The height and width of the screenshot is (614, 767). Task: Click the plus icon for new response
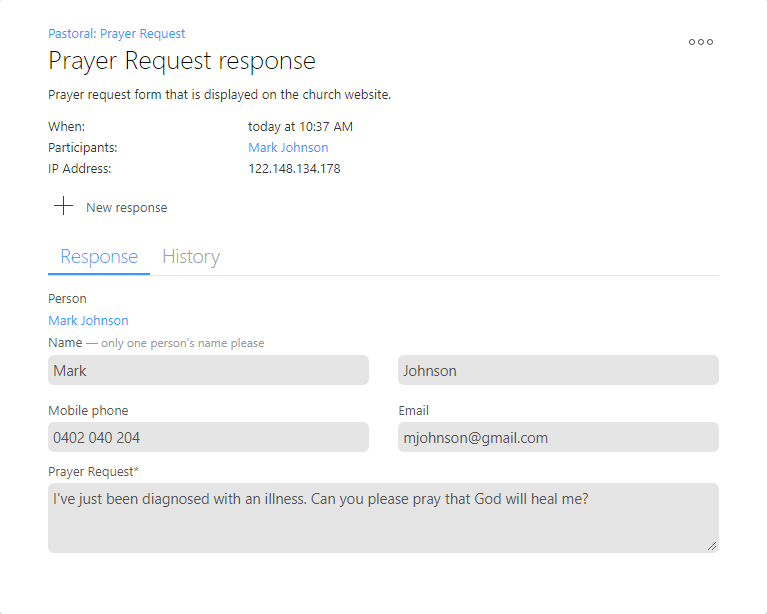63,207
